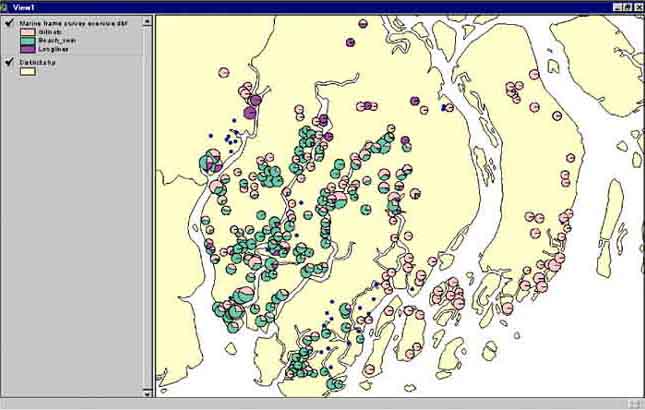Click the resize grip in bottom-right corner
645x410 pixels.
(x=635, y=402)
